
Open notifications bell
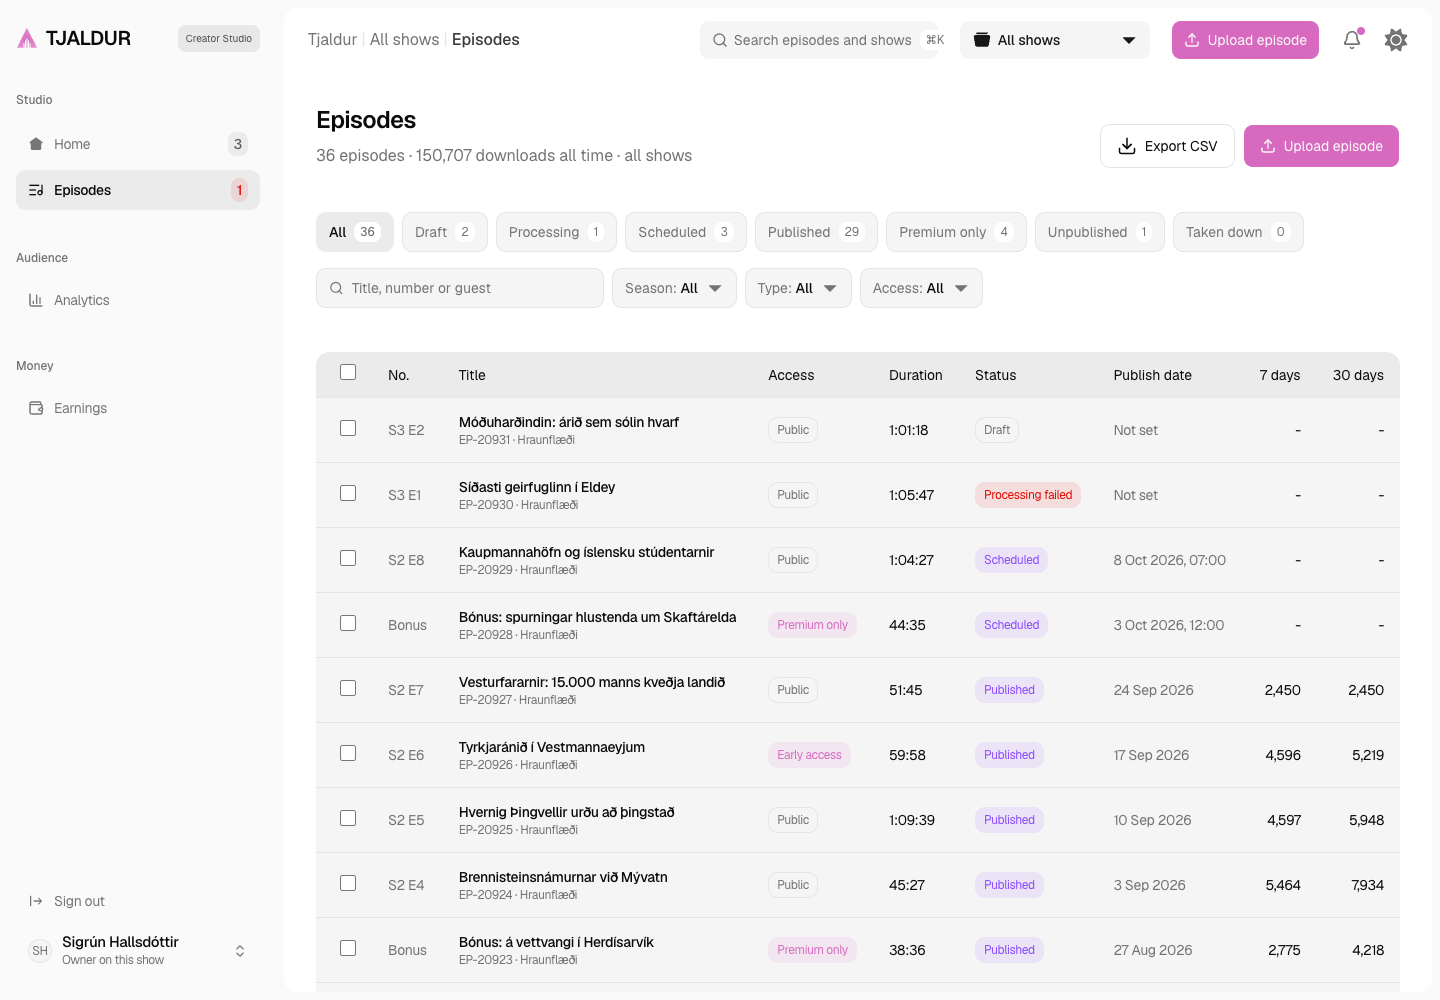pyautogui.click(x=1352, y=40)
